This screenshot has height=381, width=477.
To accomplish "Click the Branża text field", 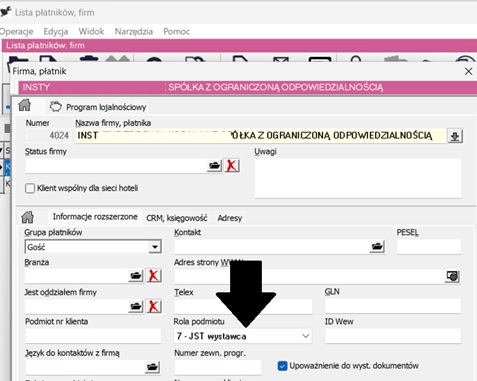I will 76,276.
